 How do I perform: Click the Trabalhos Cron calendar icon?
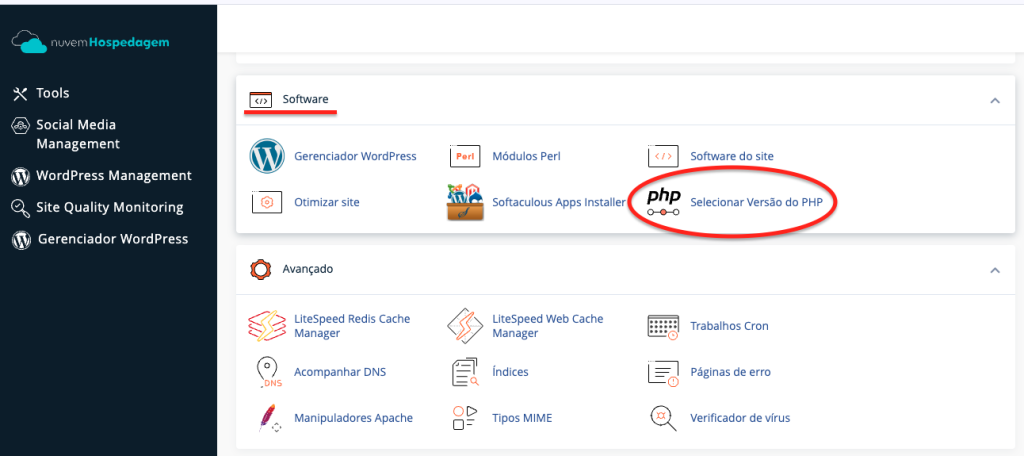point(664,326)
